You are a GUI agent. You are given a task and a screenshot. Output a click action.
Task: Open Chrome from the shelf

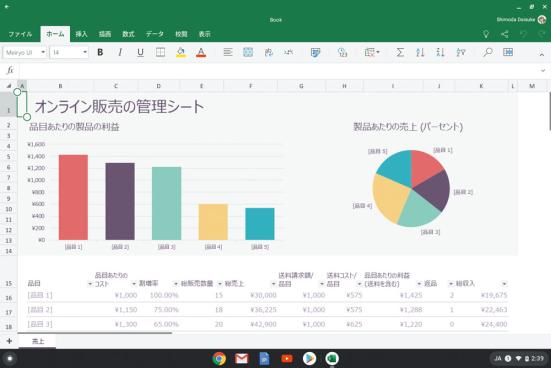click(219, 359)
